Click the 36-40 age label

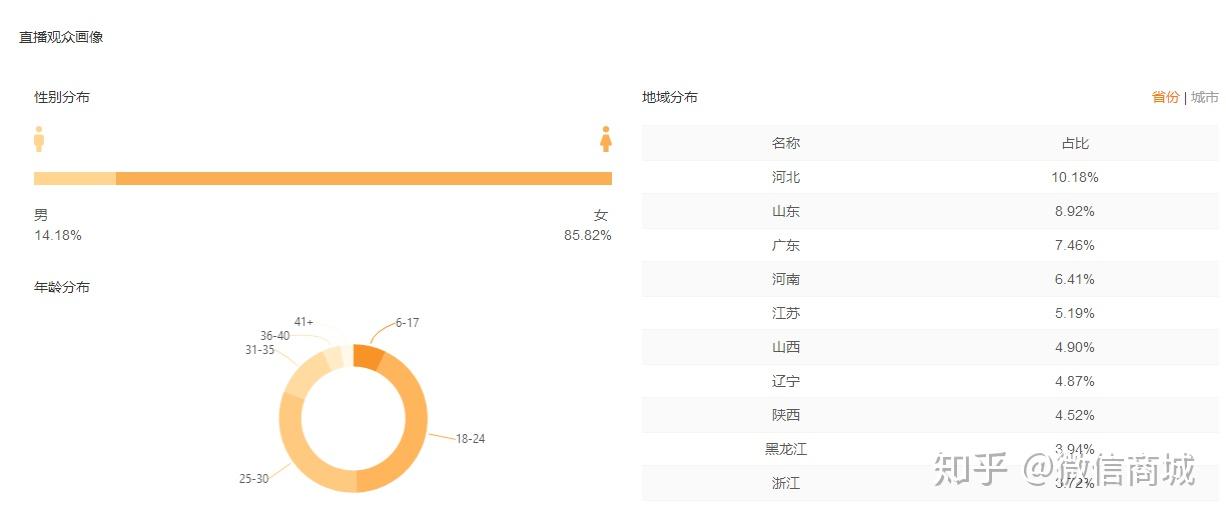click(x=275, y=336)
